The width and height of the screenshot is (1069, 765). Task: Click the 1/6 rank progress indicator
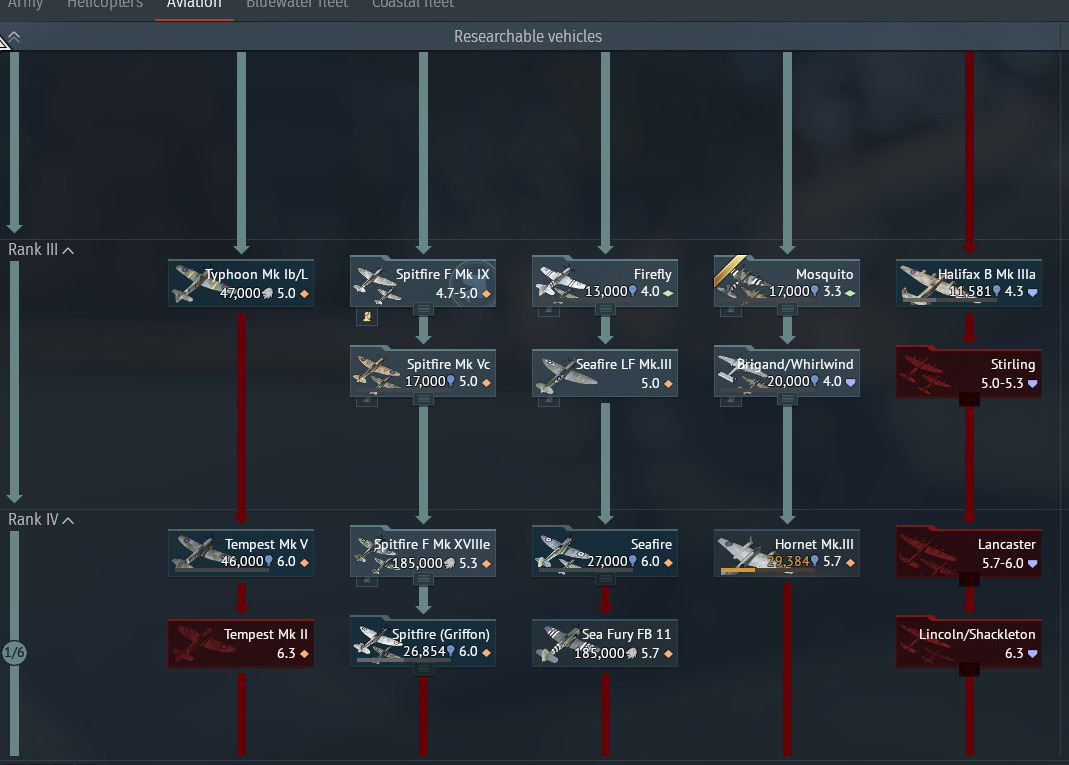(14, 652)
